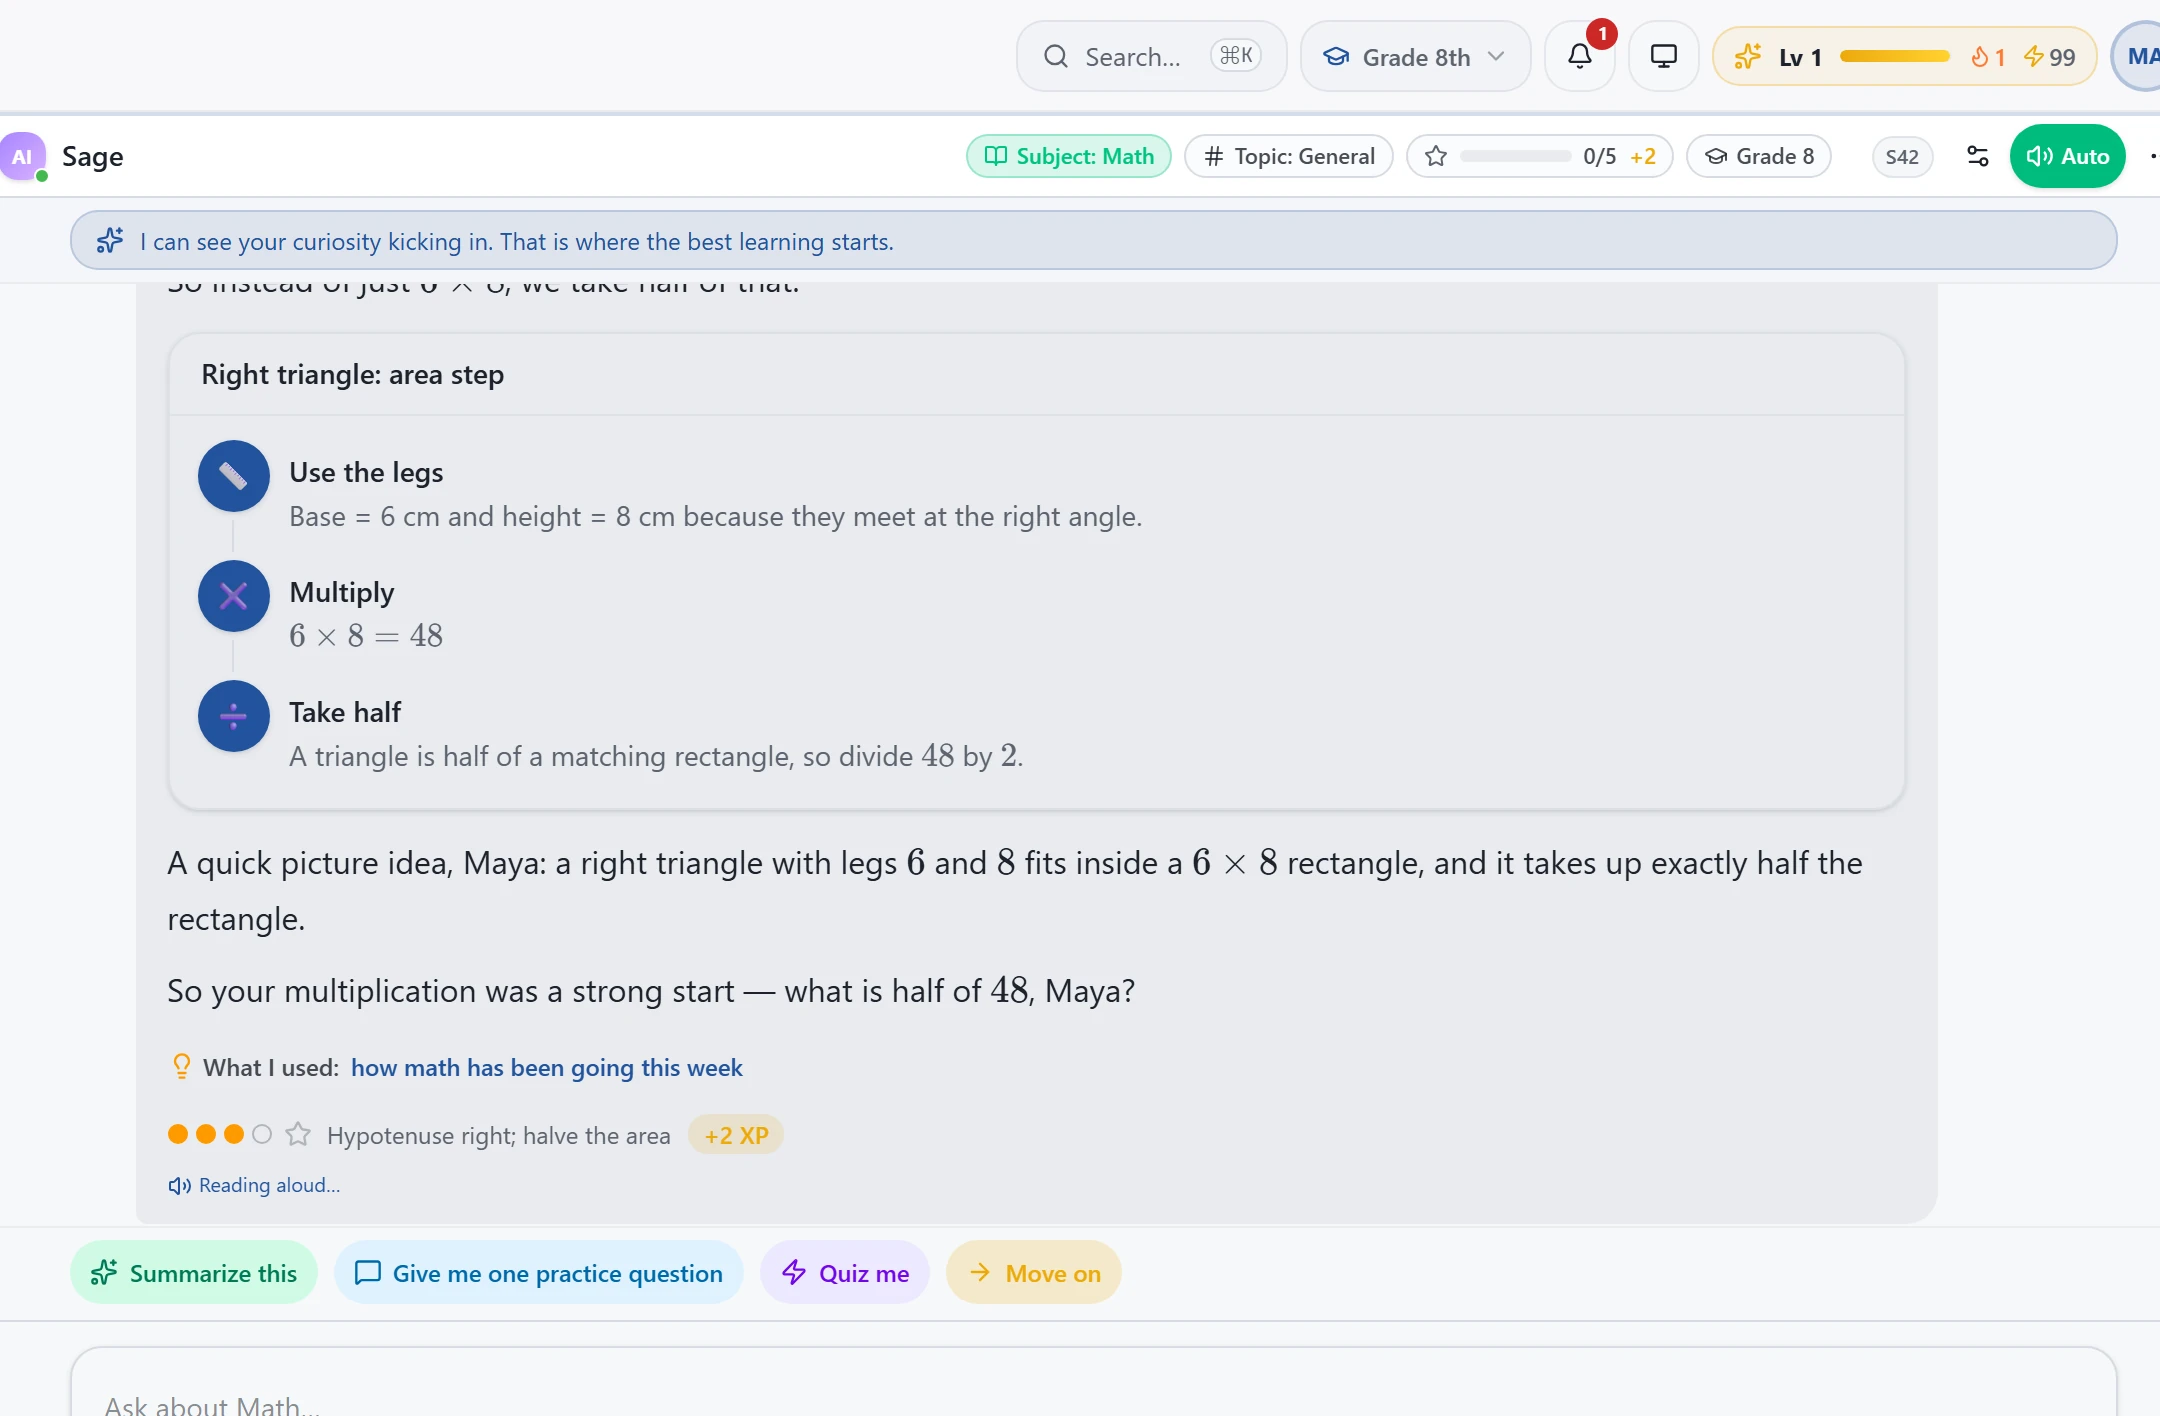Open link how math has been going this week

tap(547, 1068)
